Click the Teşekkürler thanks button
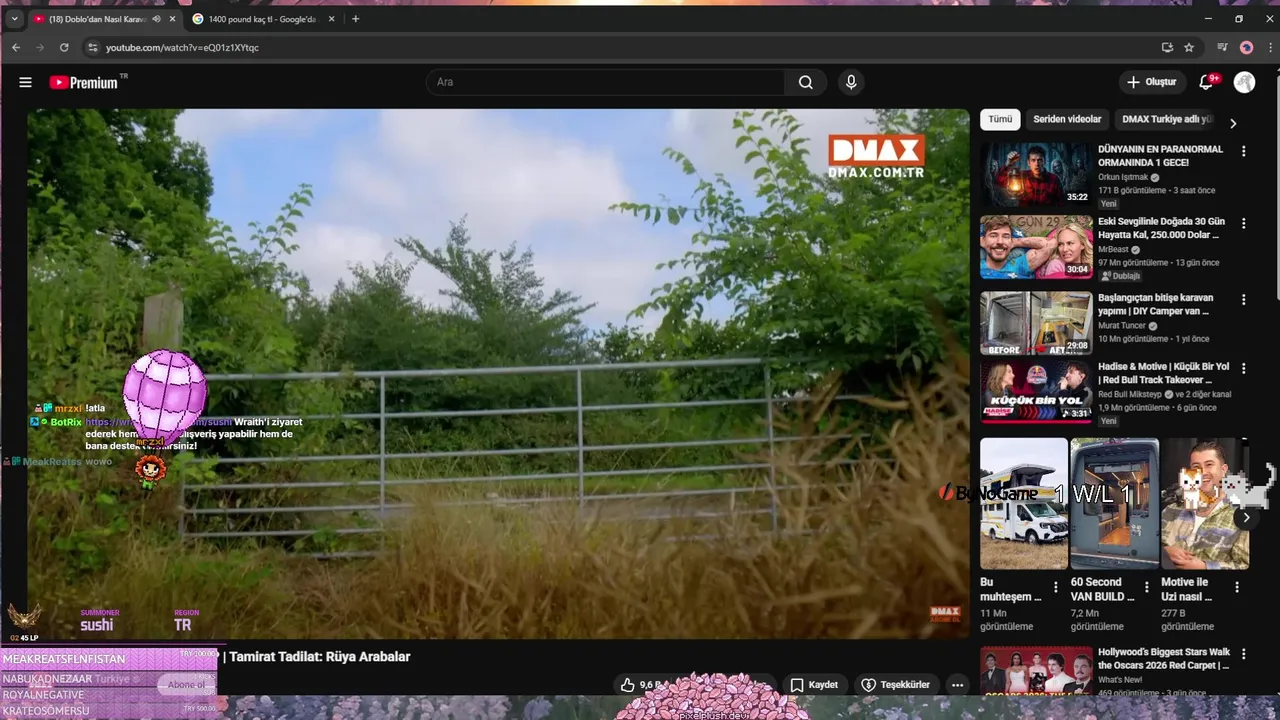The image size is (1280, 720). (895, 685)
